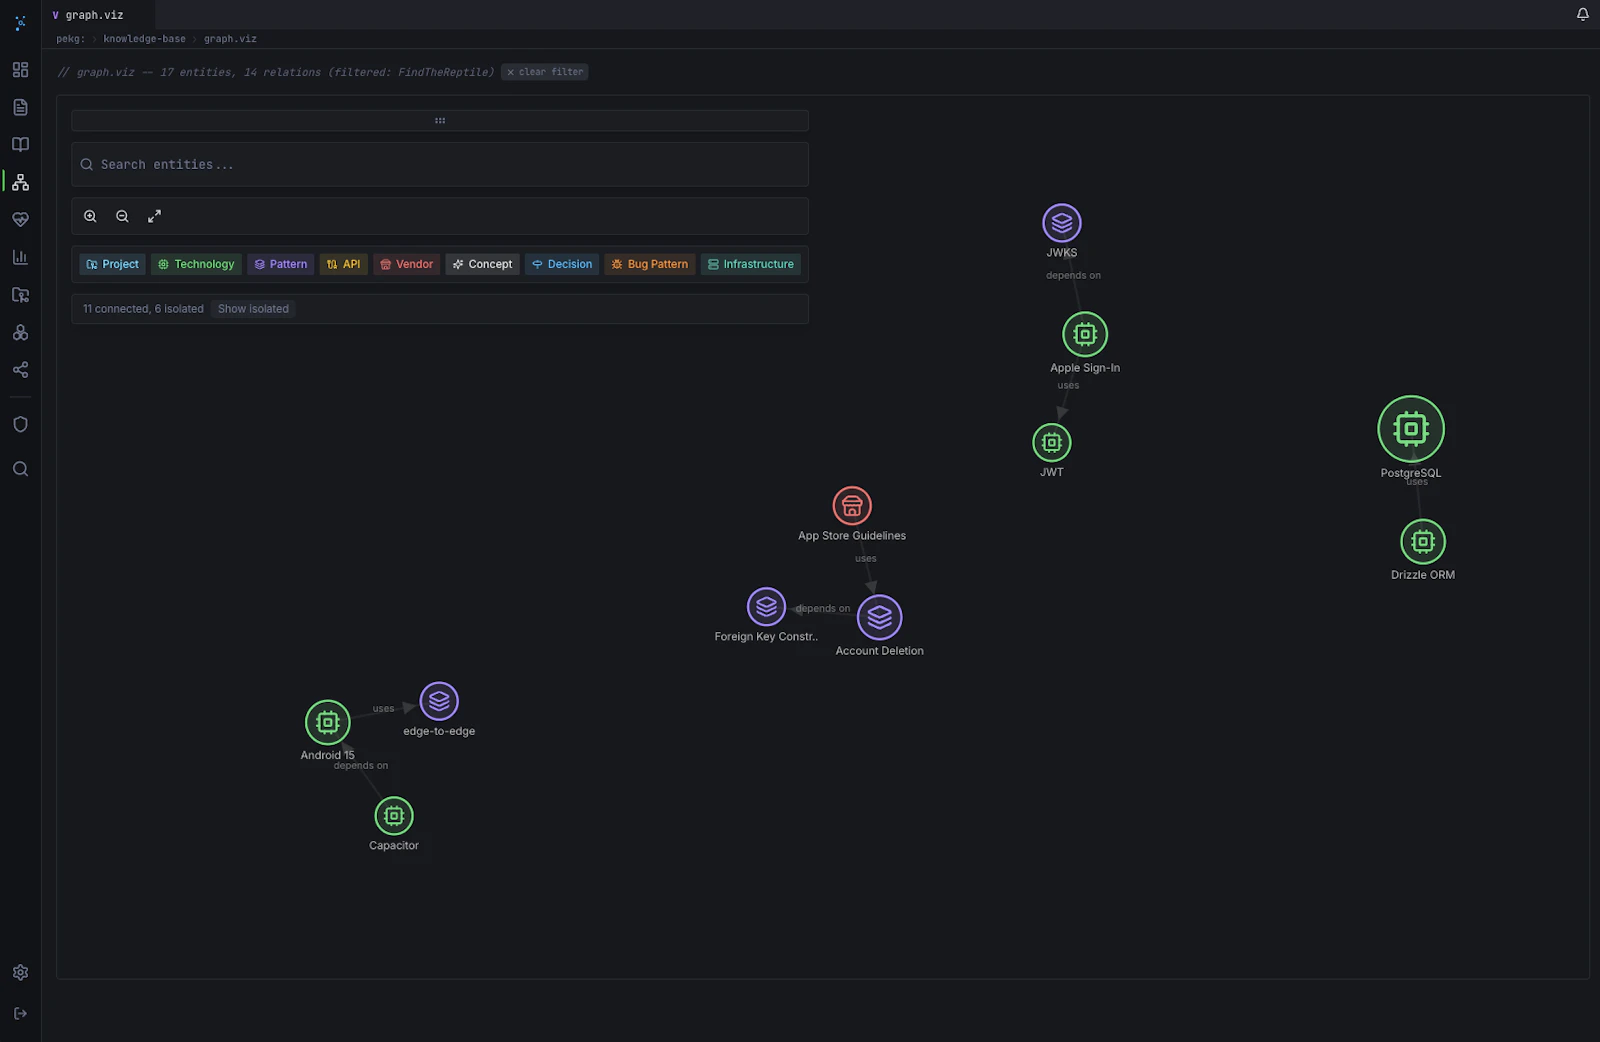Open the hexagon cluster icon in sidebar

click(x=20, y=332)
